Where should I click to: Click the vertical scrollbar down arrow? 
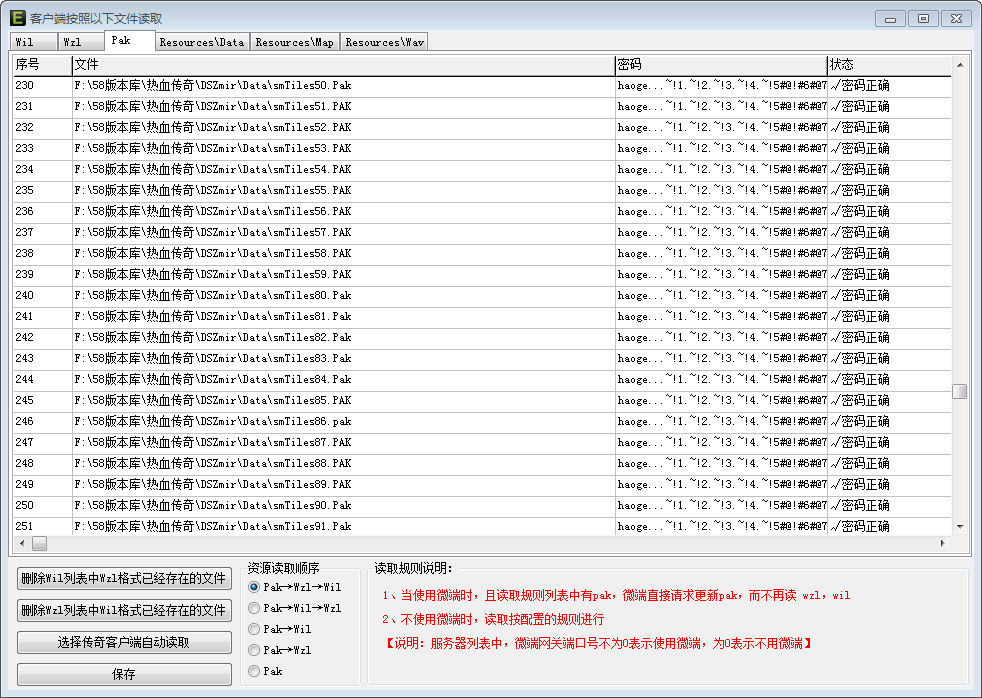click(x=960, y=526)
